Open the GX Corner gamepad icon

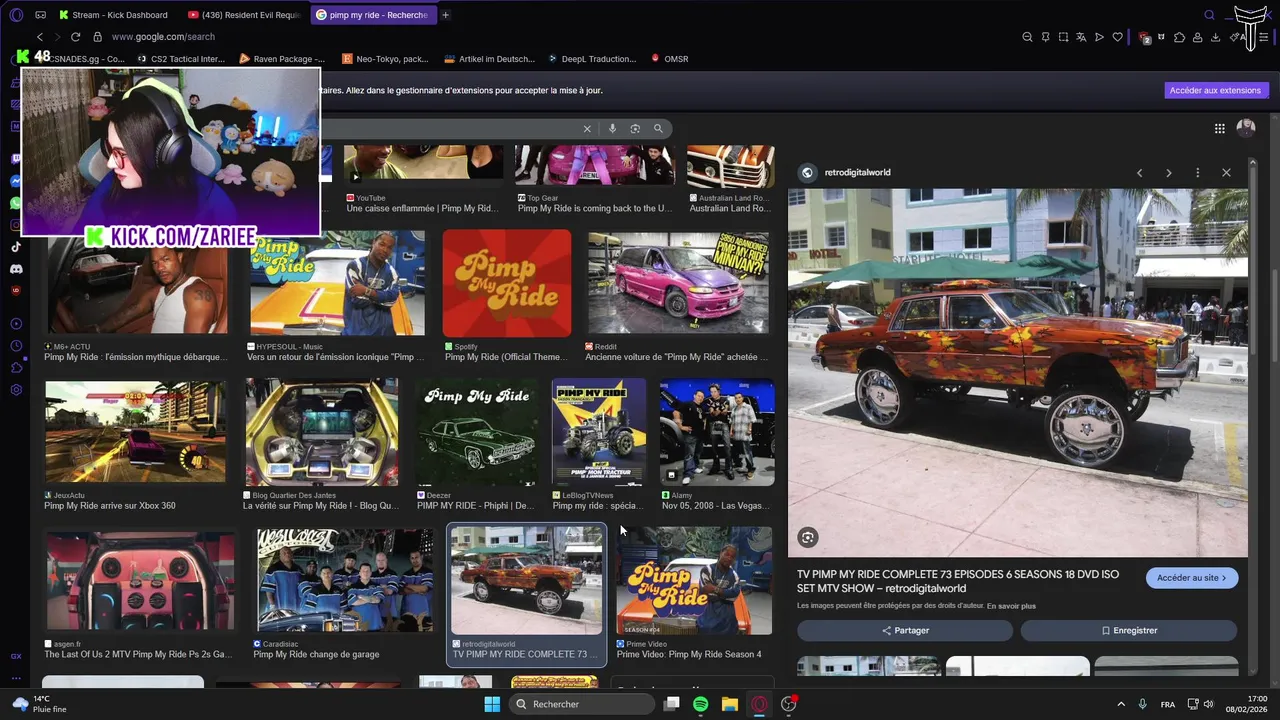point(40,15)
